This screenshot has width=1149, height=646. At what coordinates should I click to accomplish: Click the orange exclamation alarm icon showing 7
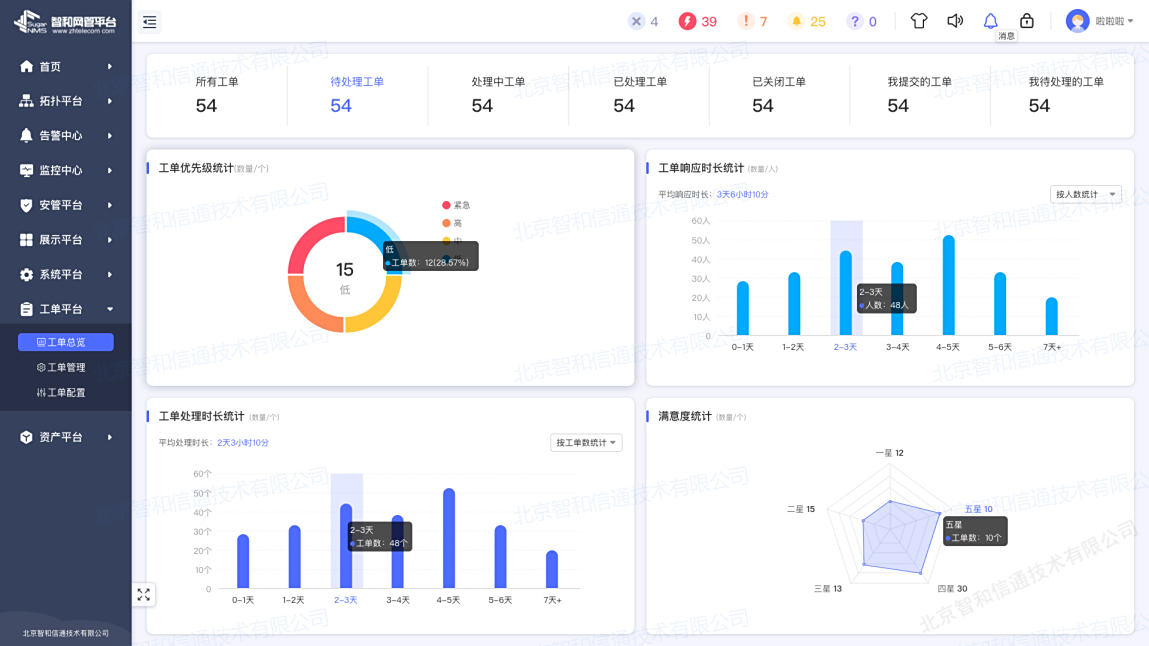(x=745, y=21)
